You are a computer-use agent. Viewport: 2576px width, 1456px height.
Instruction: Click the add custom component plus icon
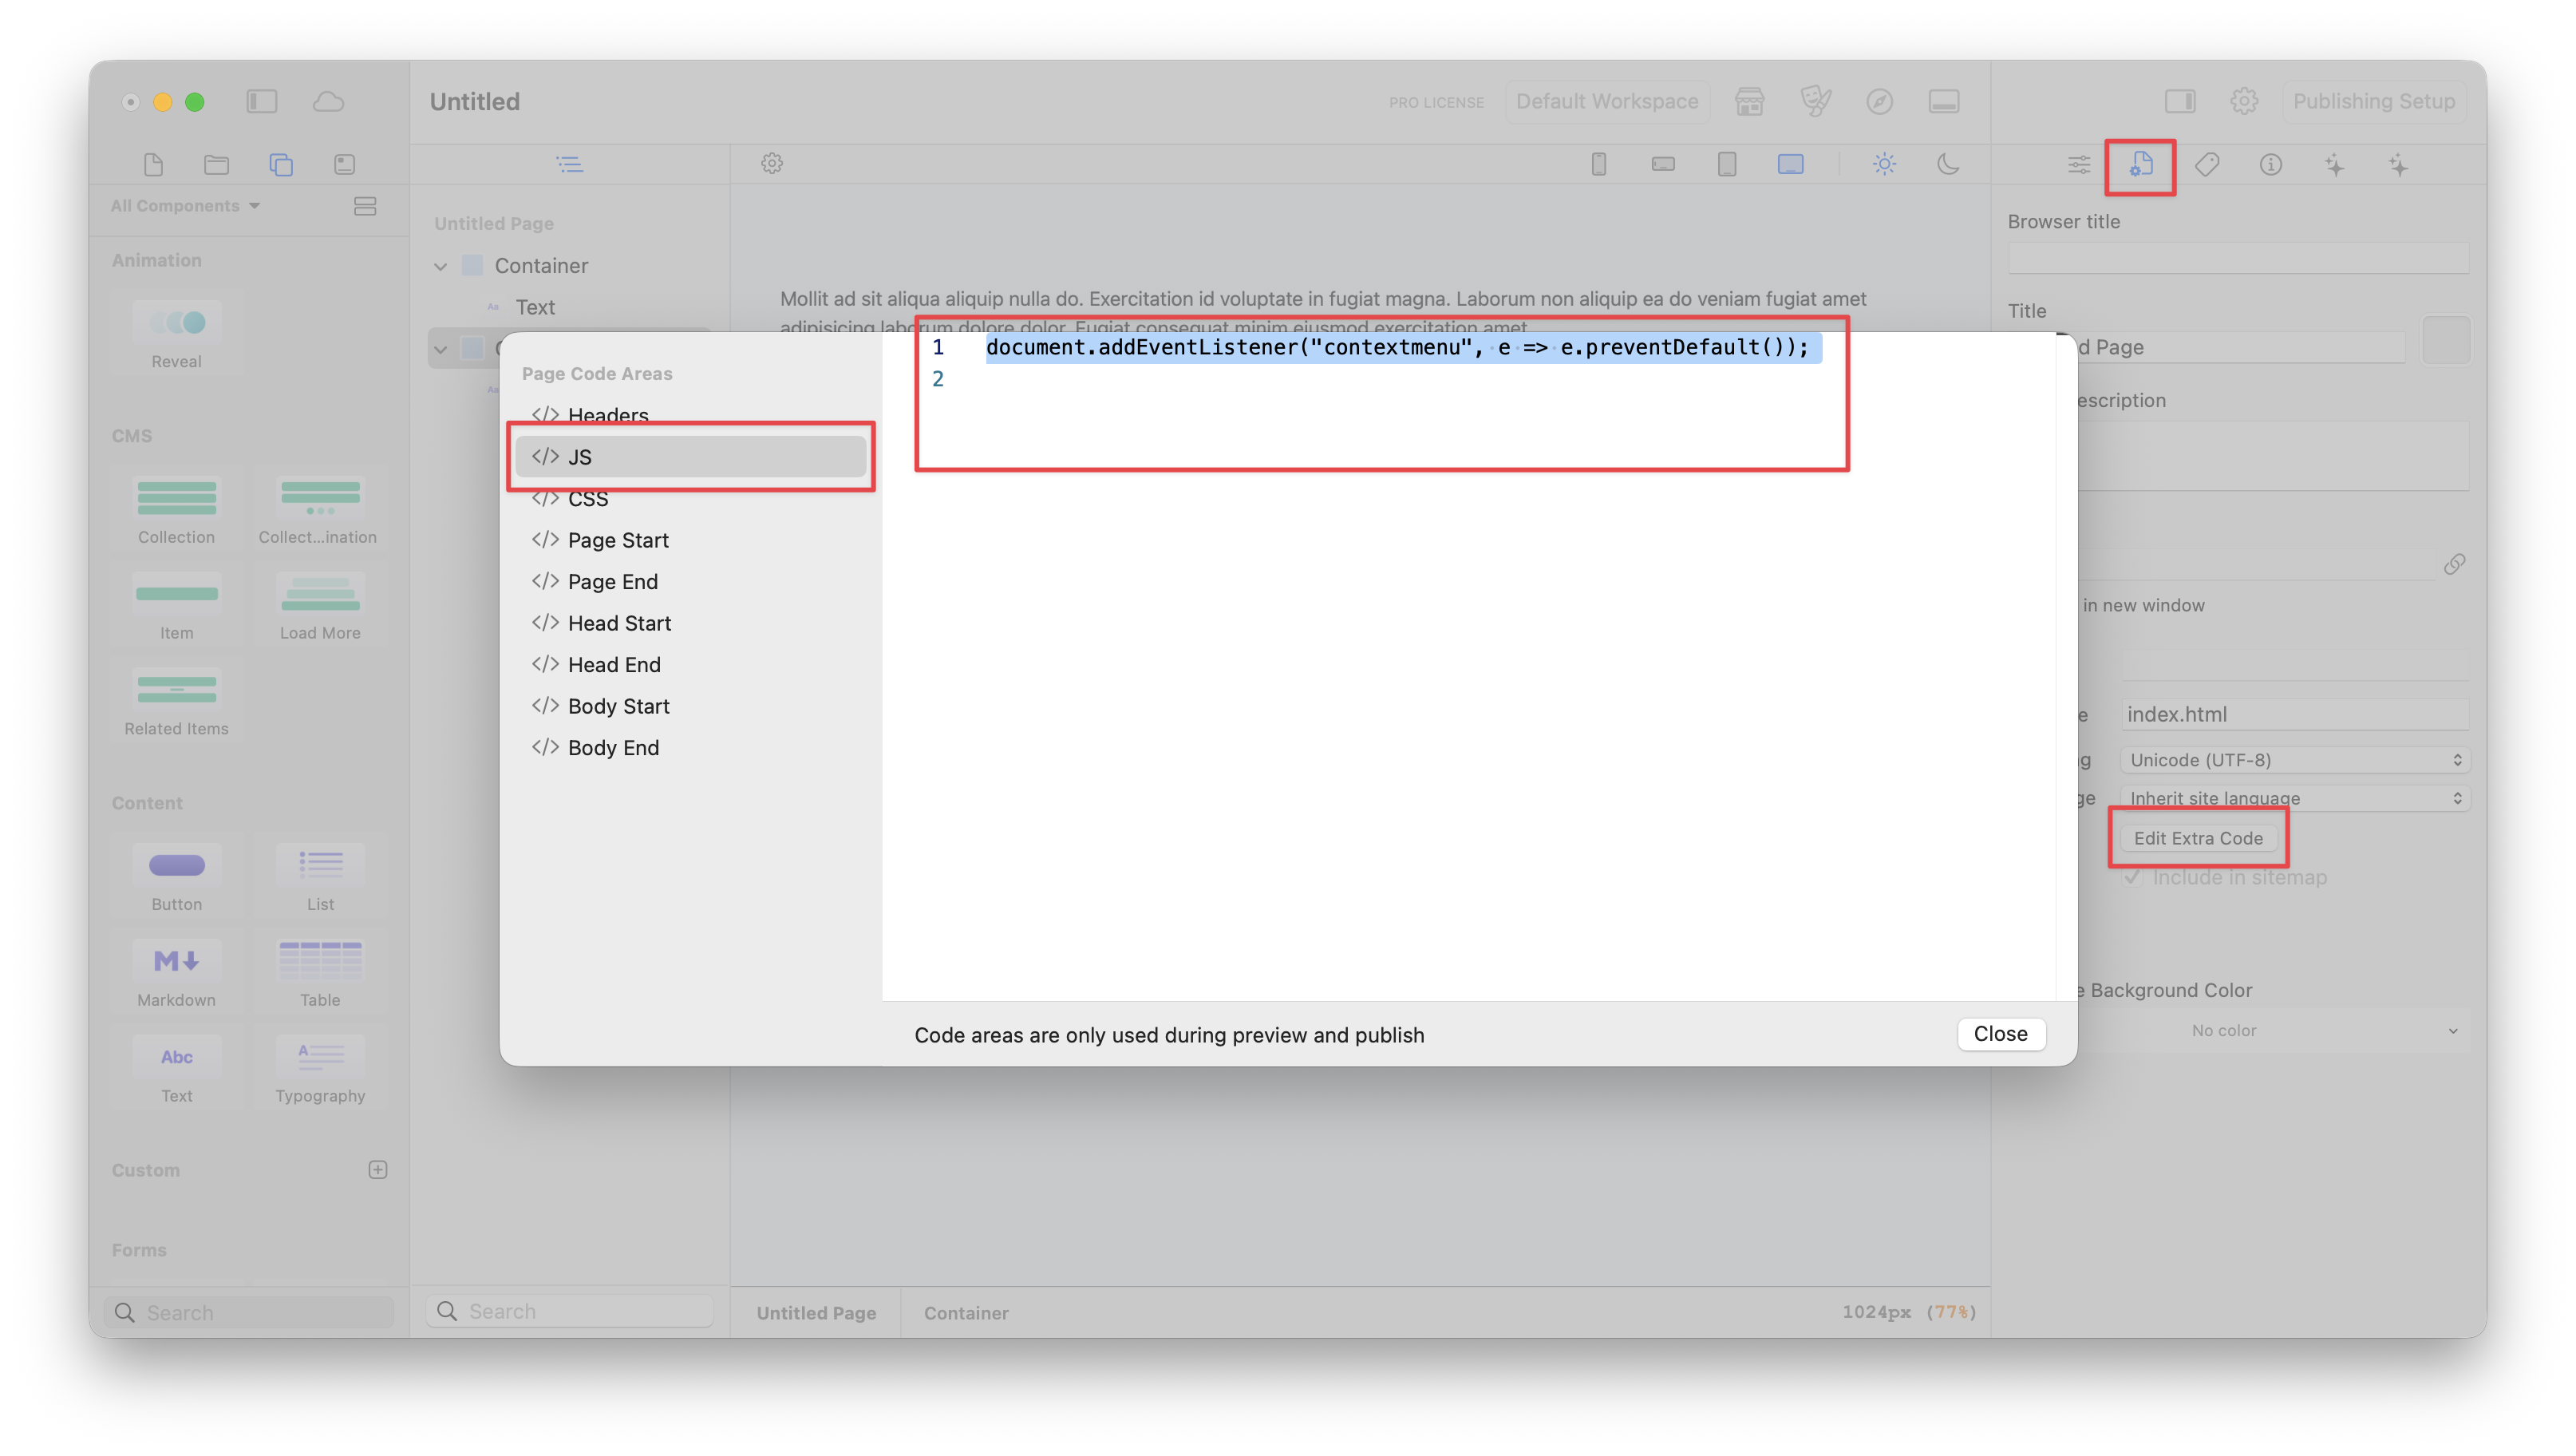coord(377,1170)
